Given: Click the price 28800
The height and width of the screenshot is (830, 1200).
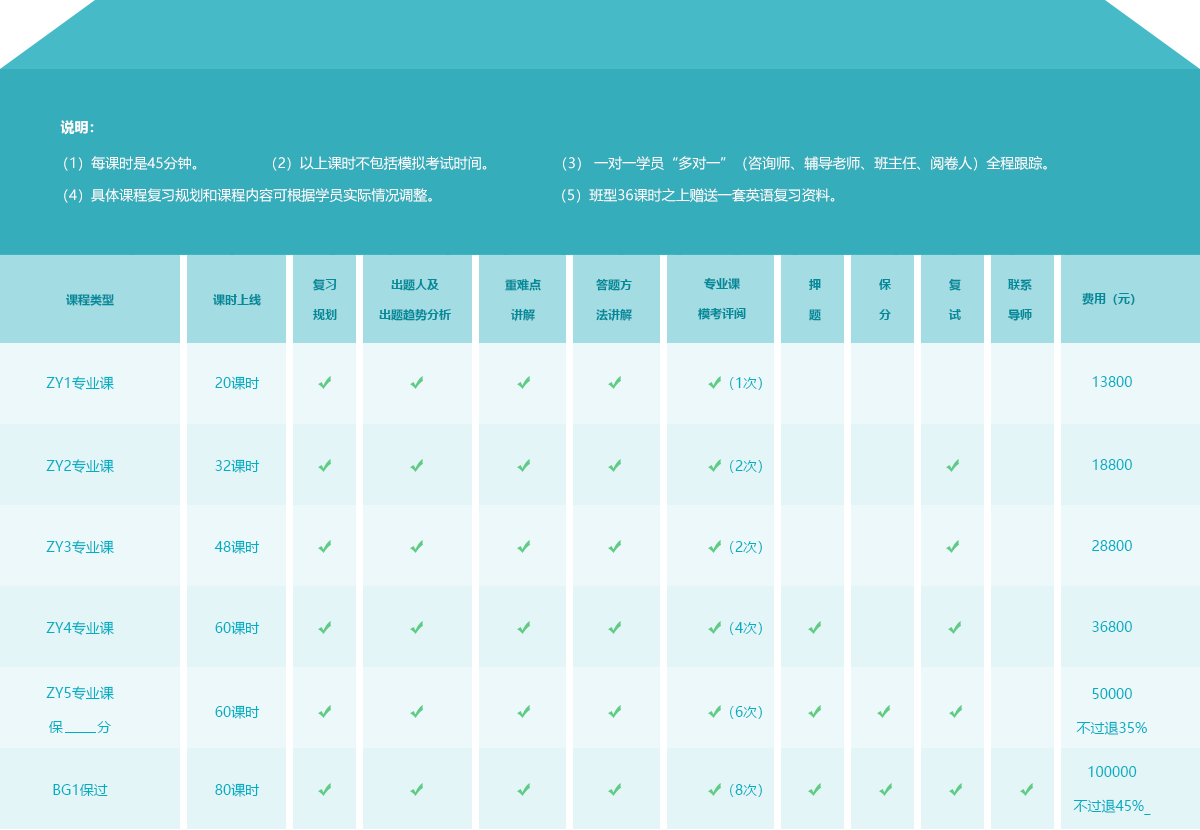Looking at the screenshot, I should 1112,546.
